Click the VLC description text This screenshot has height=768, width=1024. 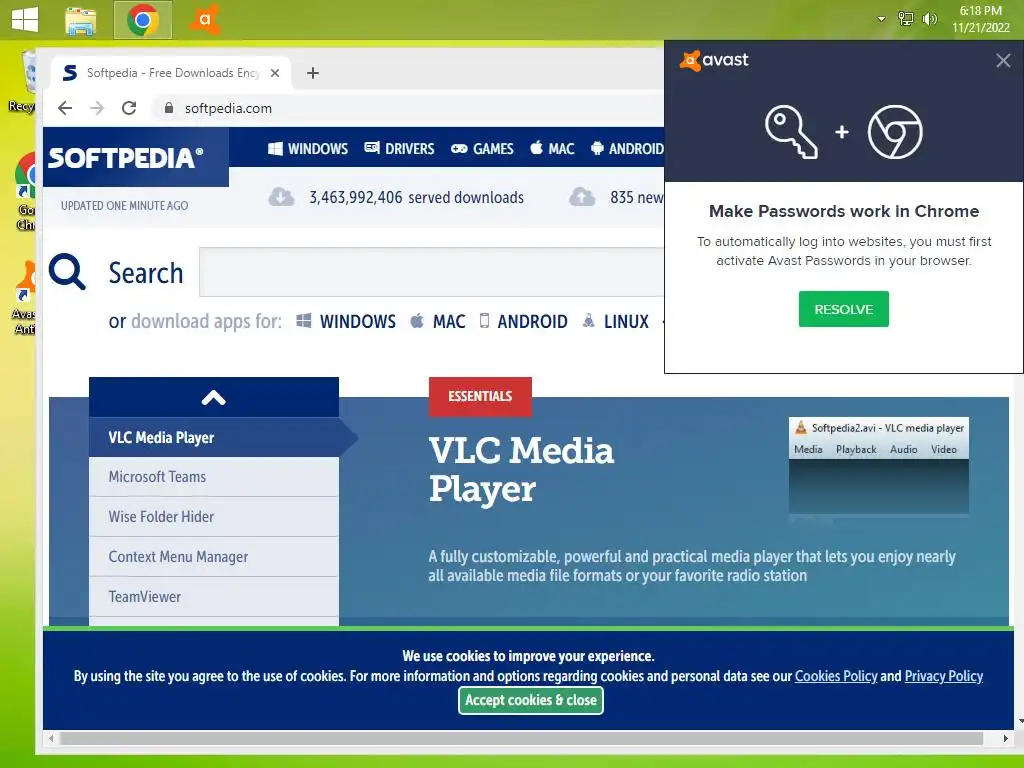(692, 566)
